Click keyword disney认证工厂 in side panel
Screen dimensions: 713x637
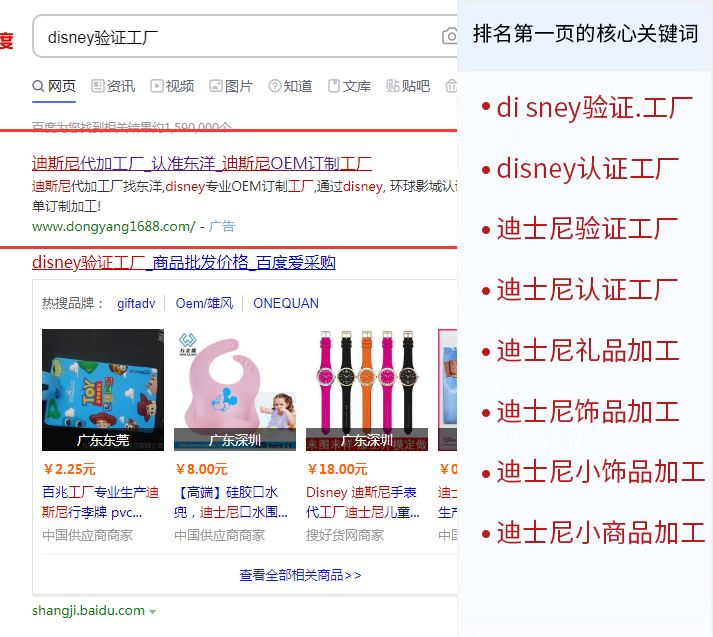(587, 169)
